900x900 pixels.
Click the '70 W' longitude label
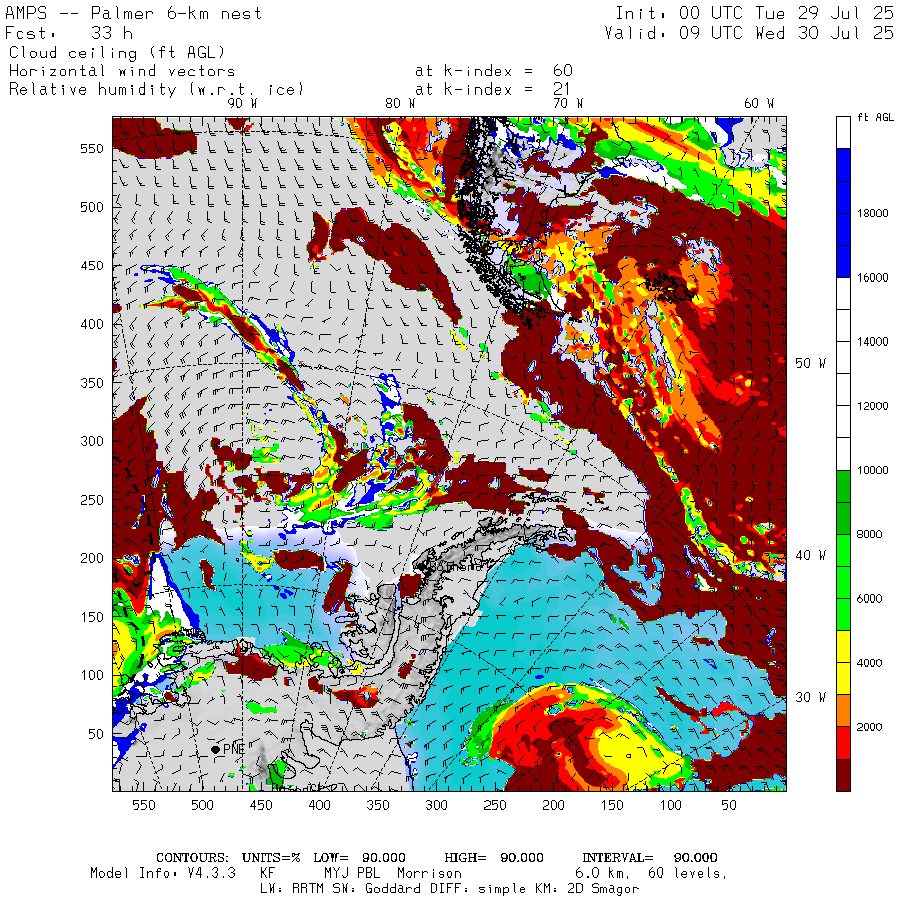568,103
